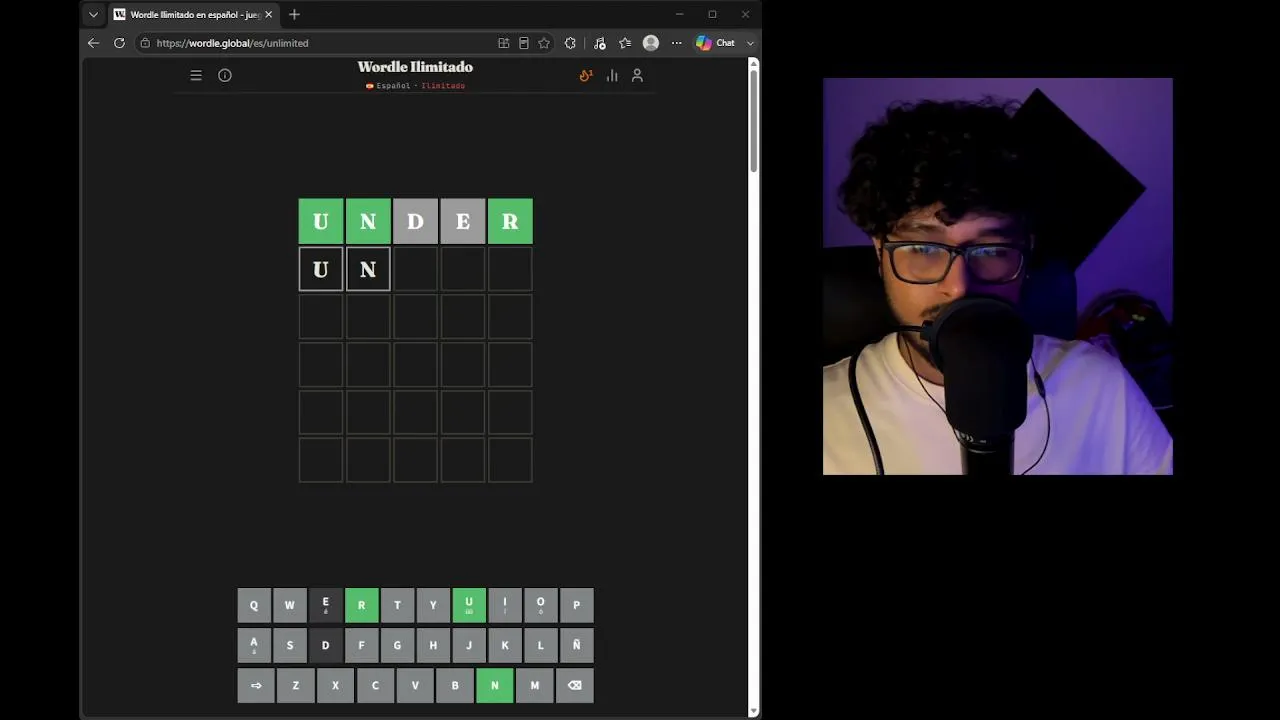Open the game info icon
1280x720 pixels.
tap(225, 75)
